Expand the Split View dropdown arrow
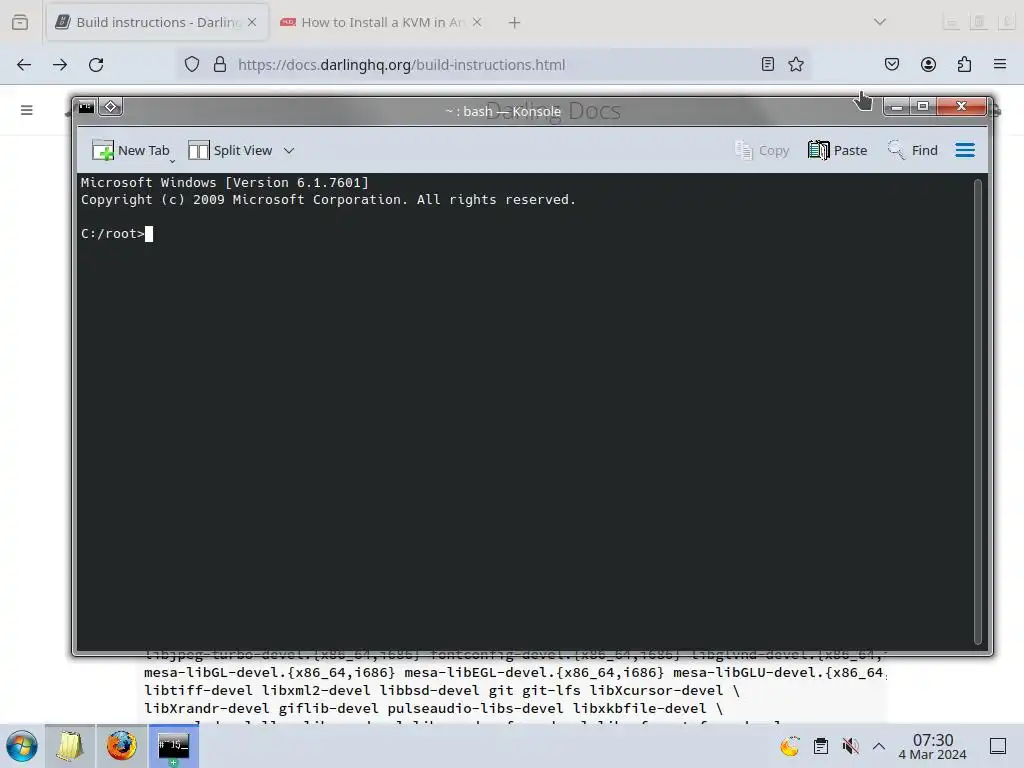This screenshot has height=768, width=1024. pyautogui.click(x=289, y=151)
